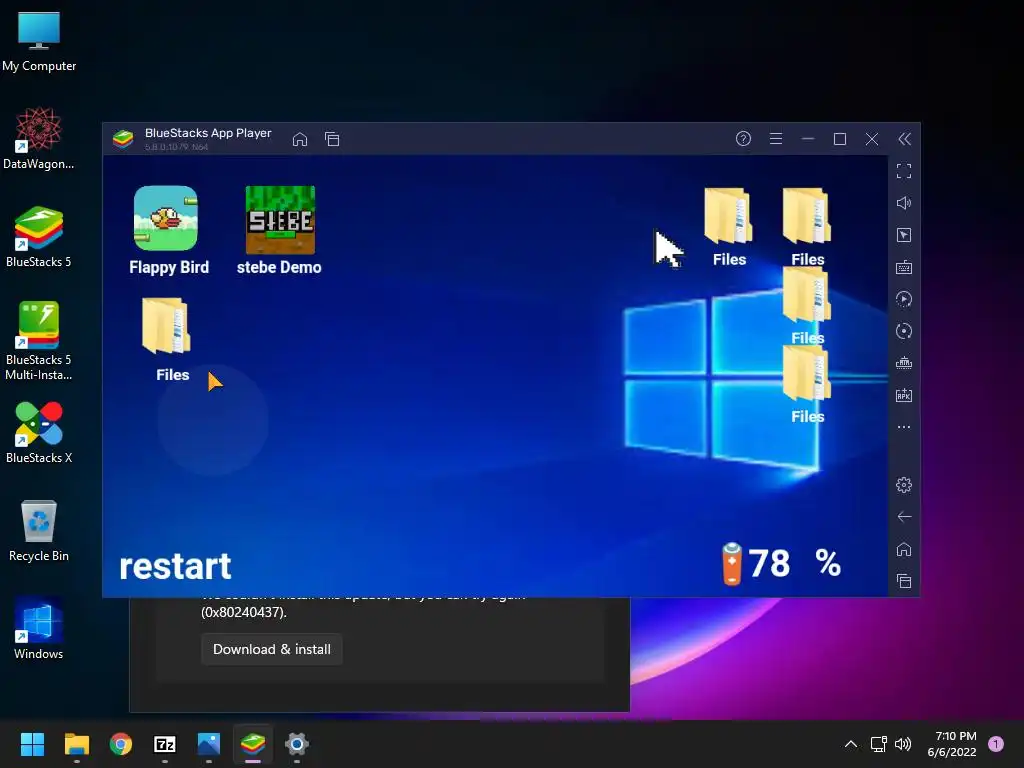
Task: Click Android home button in sidebar
Action: [904, 549]
